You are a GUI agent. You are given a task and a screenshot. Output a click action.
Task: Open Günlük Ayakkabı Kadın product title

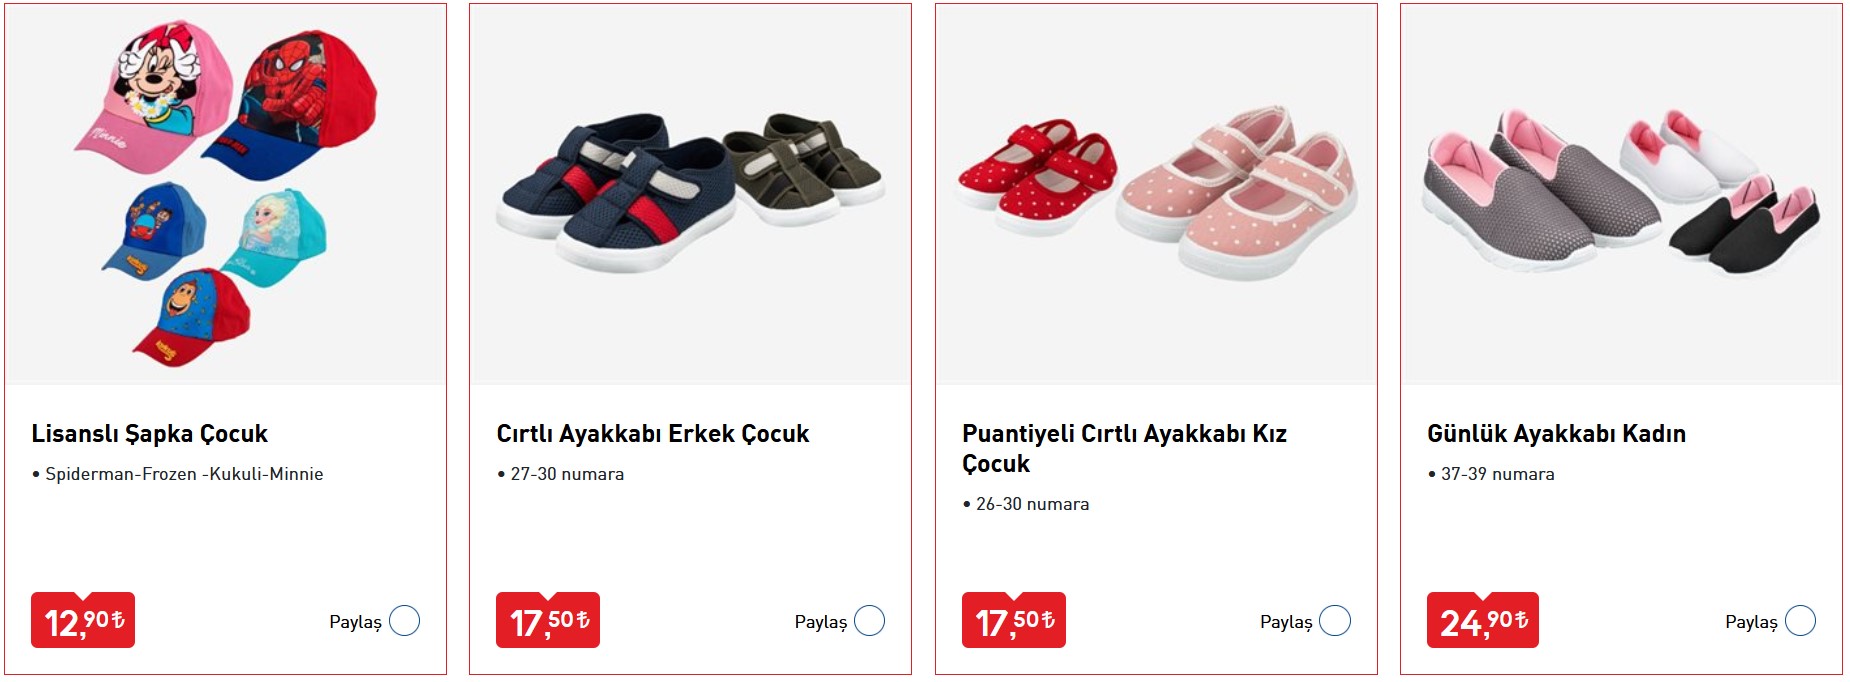coord(1556,434)
